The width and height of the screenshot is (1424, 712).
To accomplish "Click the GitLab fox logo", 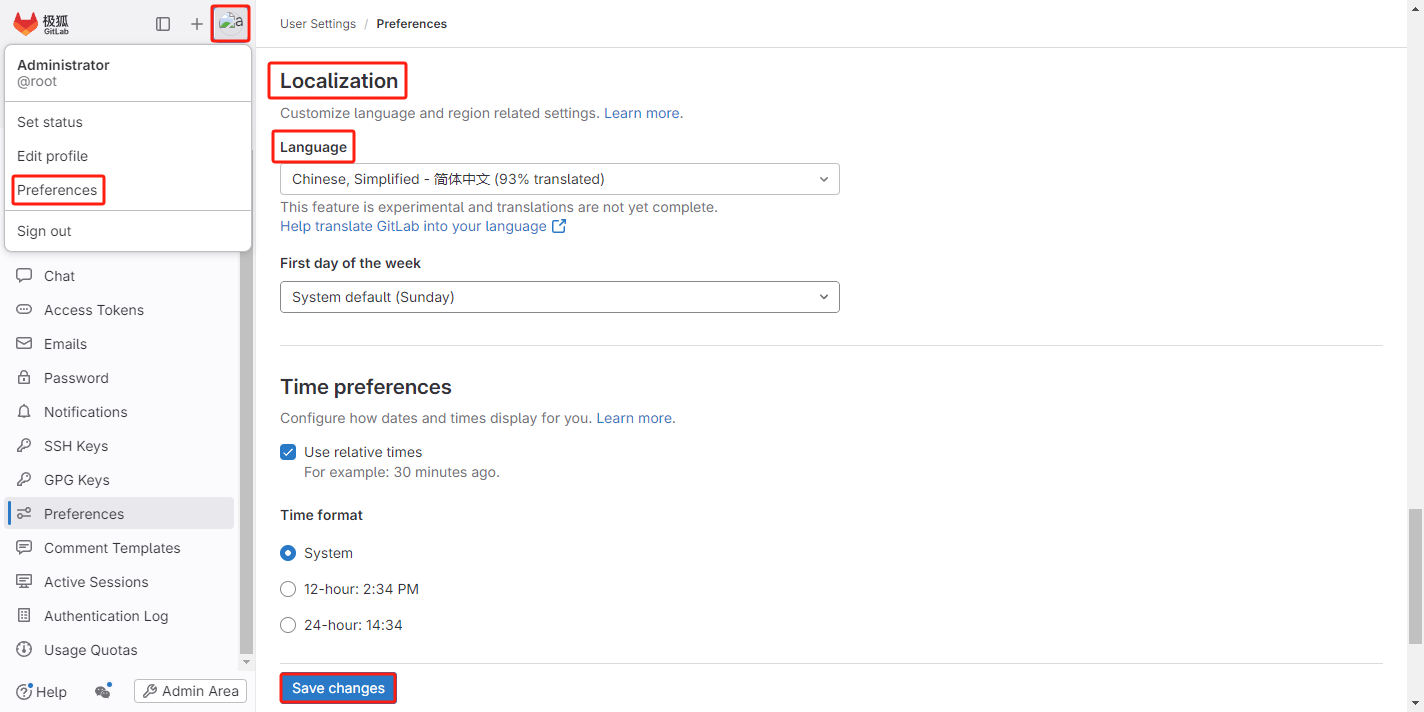I will 26,24.
